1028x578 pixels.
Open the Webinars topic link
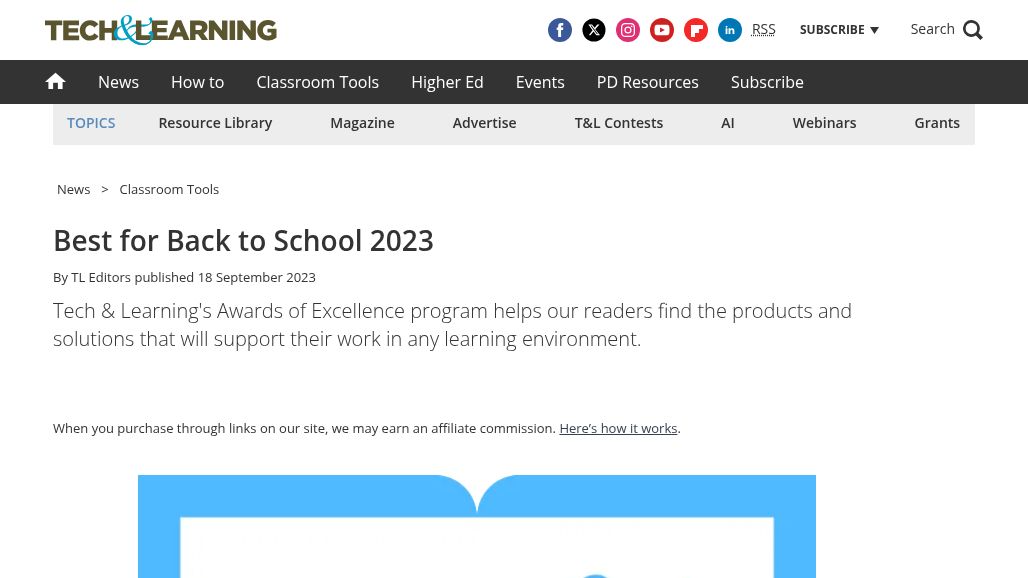pyautogui.click(x=824, y=123)
